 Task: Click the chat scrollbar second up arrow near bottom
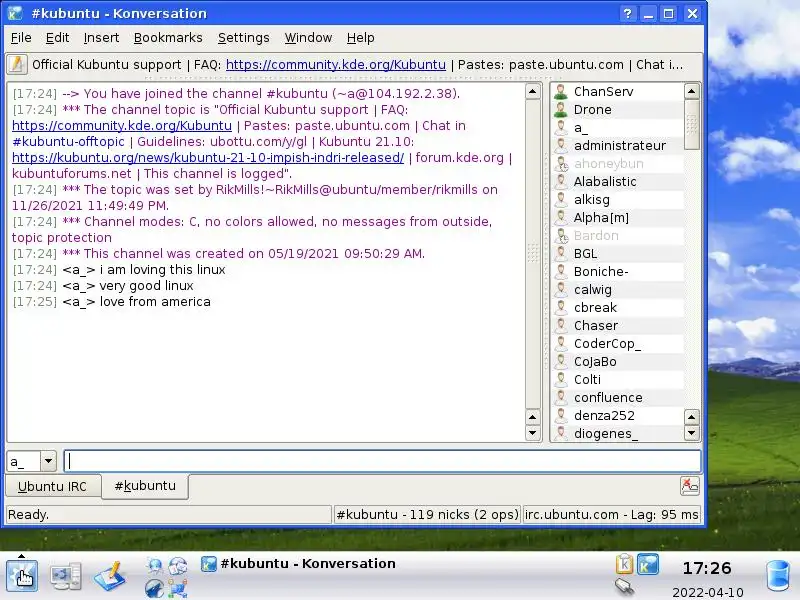(x=533, y=417)
